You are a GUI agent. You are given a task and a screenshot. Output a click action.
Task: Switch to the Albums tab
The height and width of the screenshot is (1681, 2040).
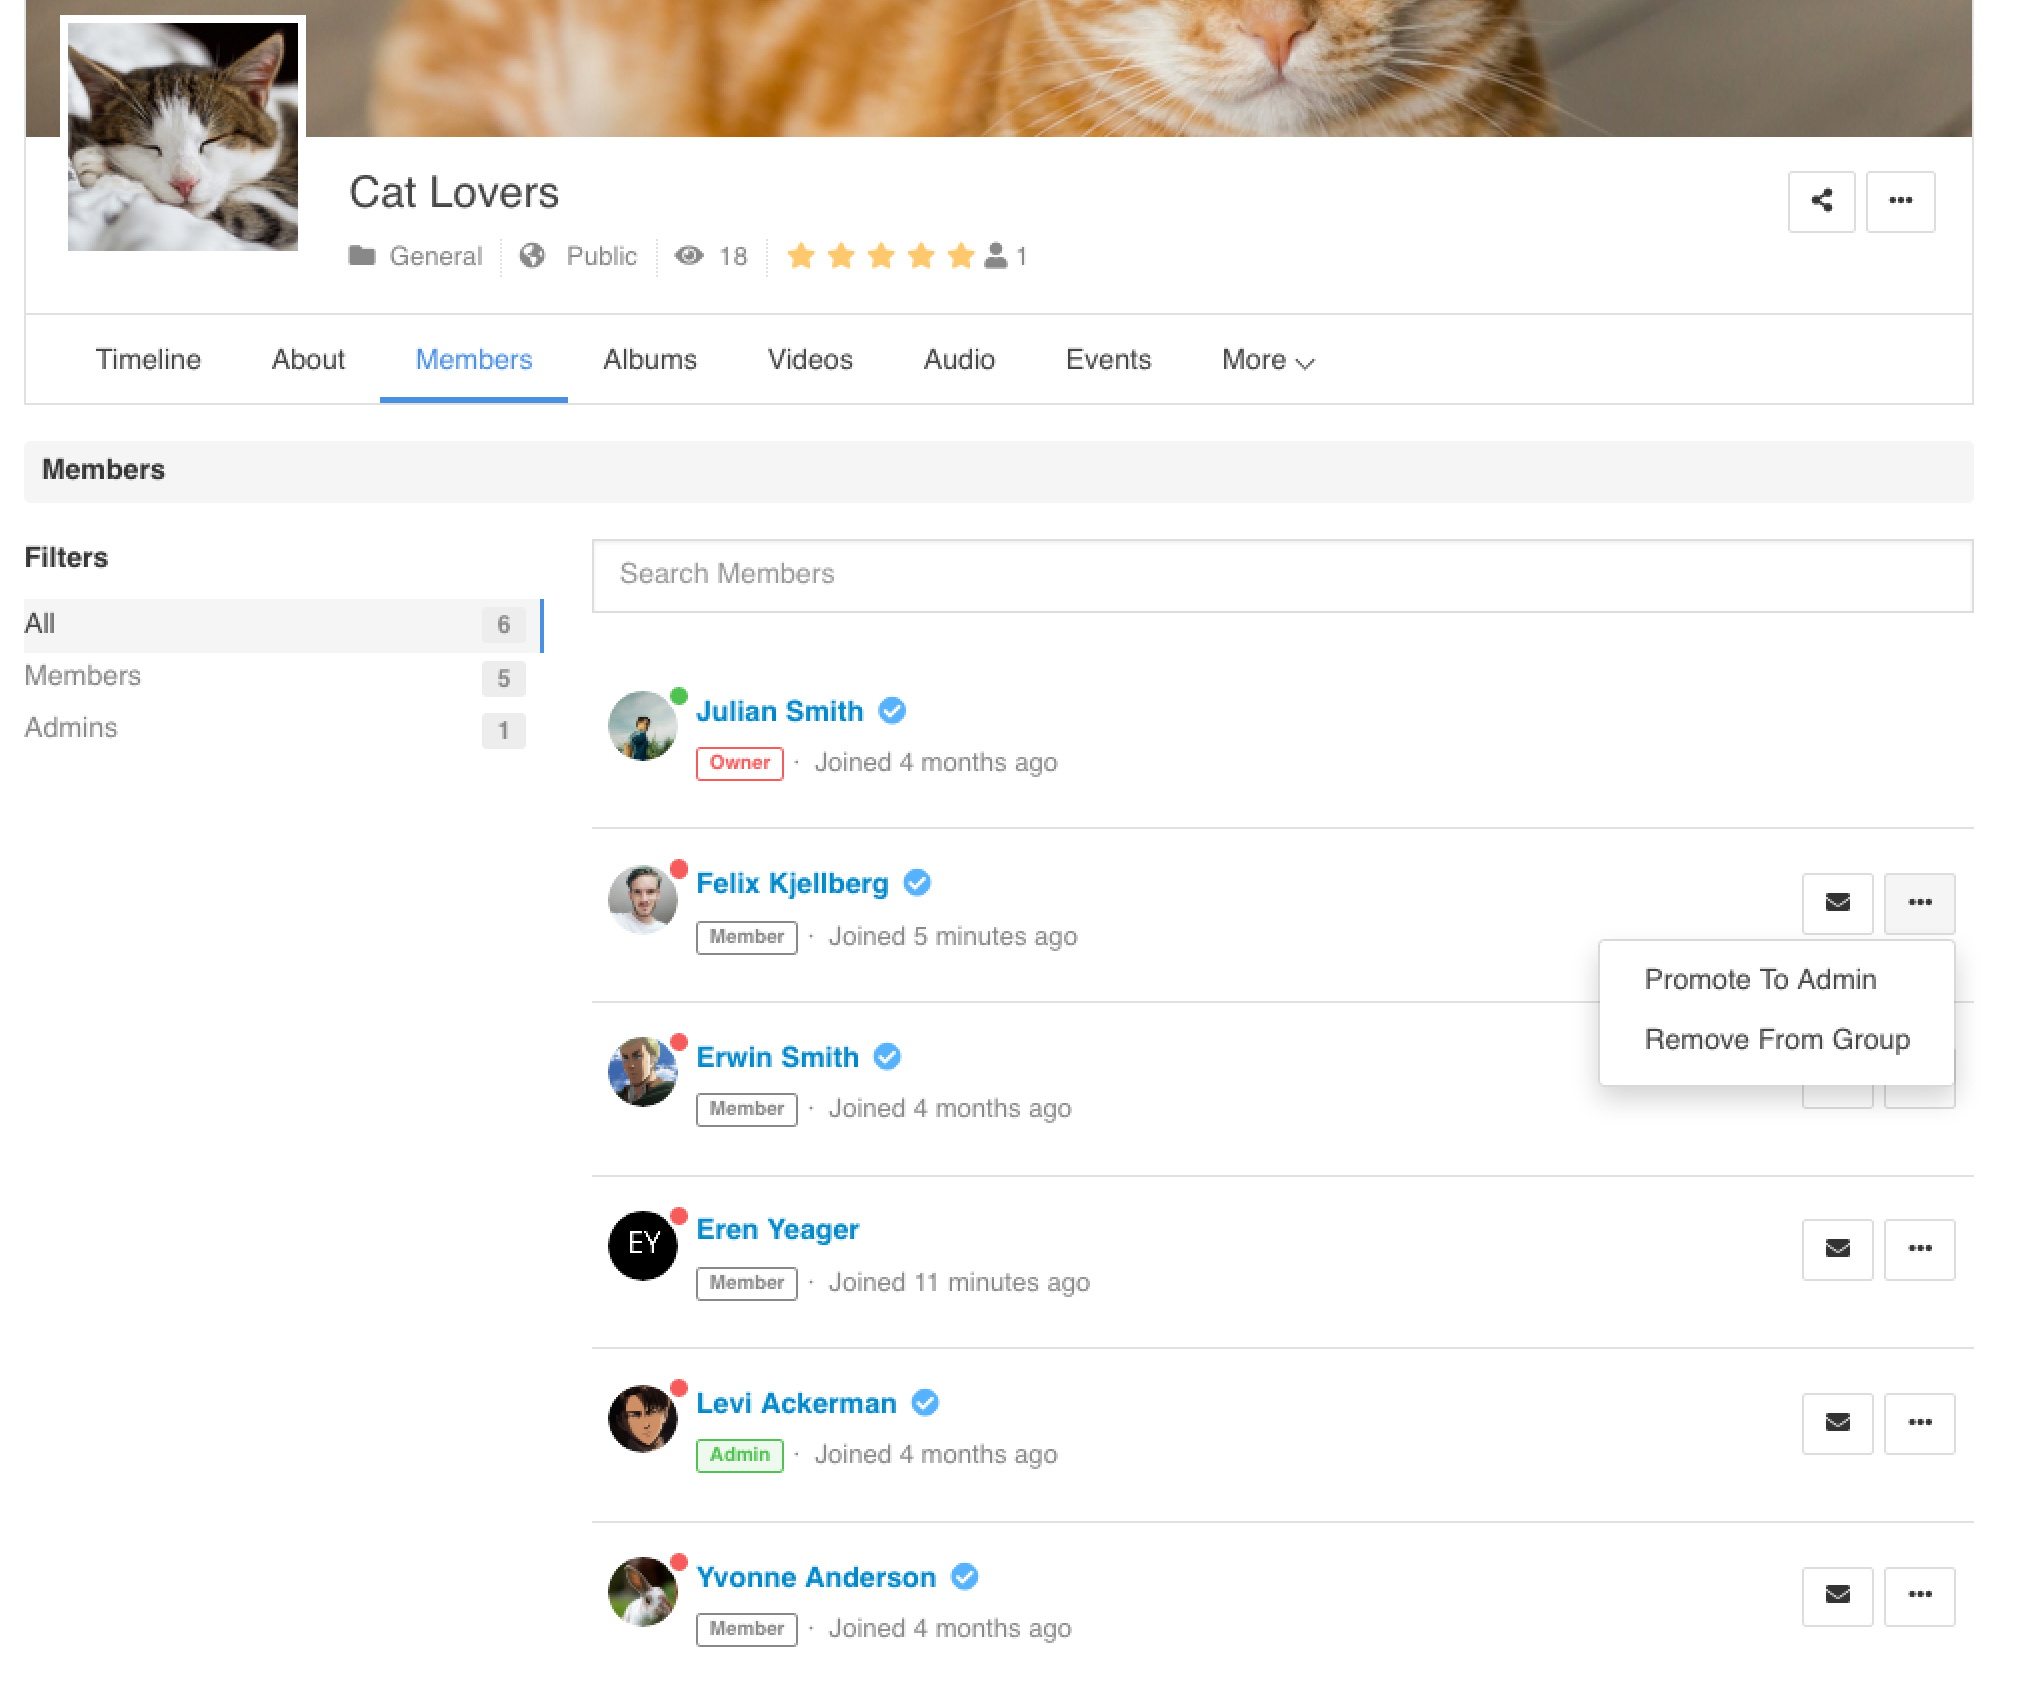pyautogui.click(x=650, y=360)
